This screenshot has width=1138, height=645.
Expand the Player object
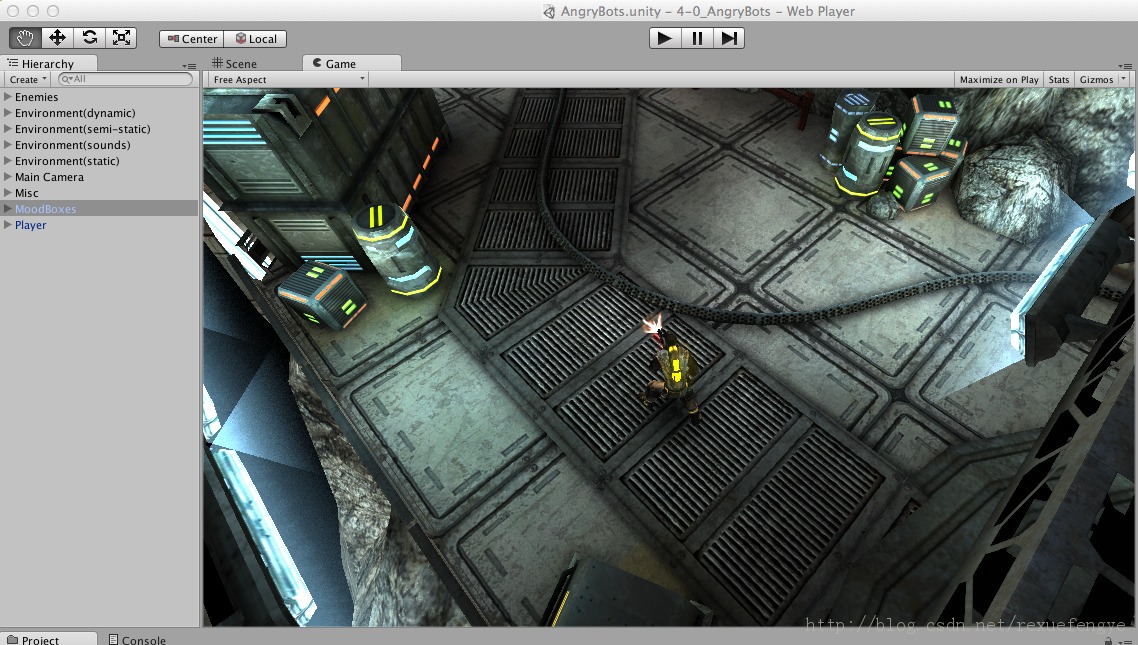coord(7,224)
